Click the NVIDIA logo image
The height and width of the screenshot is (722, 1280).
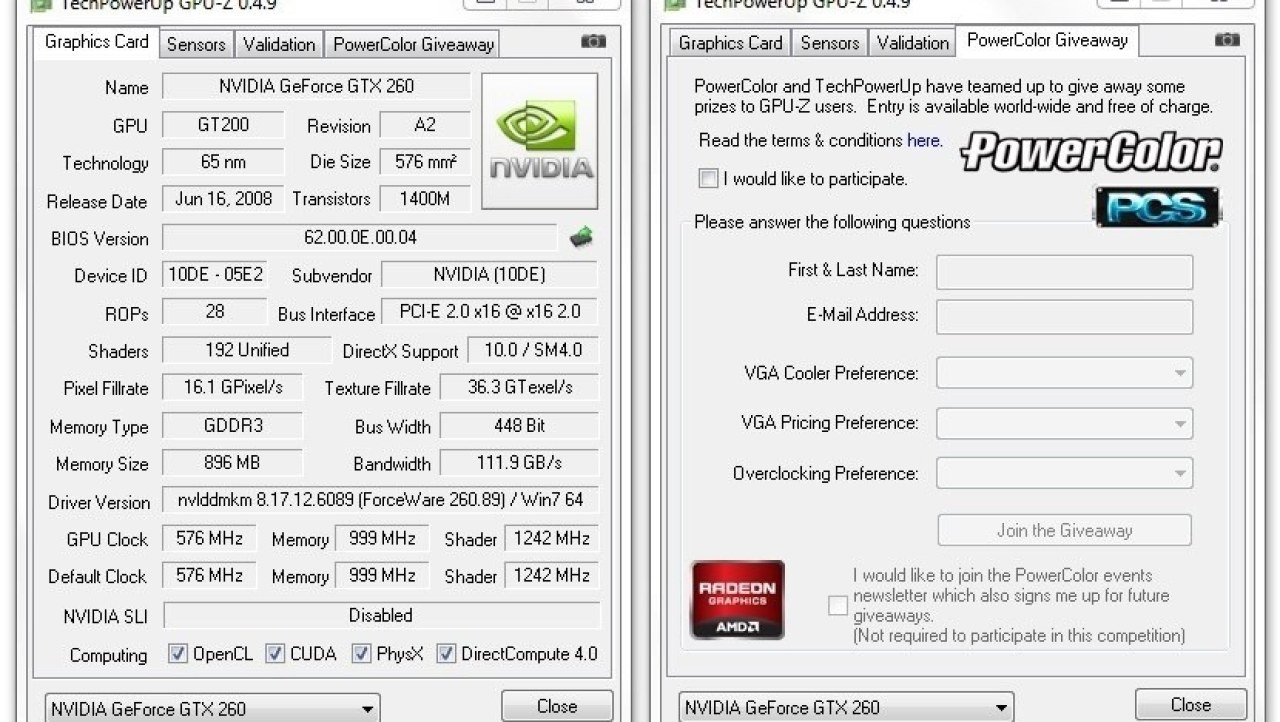540,141
